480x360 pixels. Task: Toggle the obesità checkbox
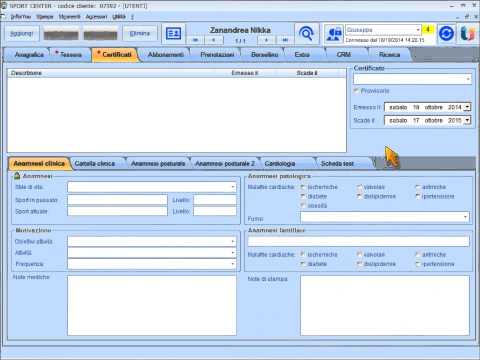tap(303, 205)
